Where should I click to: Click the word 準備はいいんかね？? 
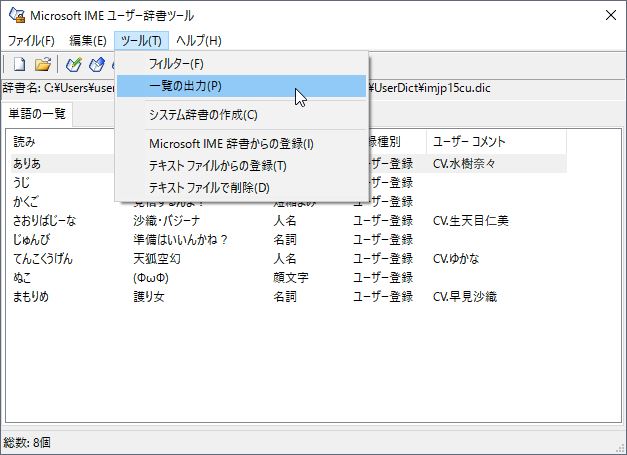[x=181, y=239]
